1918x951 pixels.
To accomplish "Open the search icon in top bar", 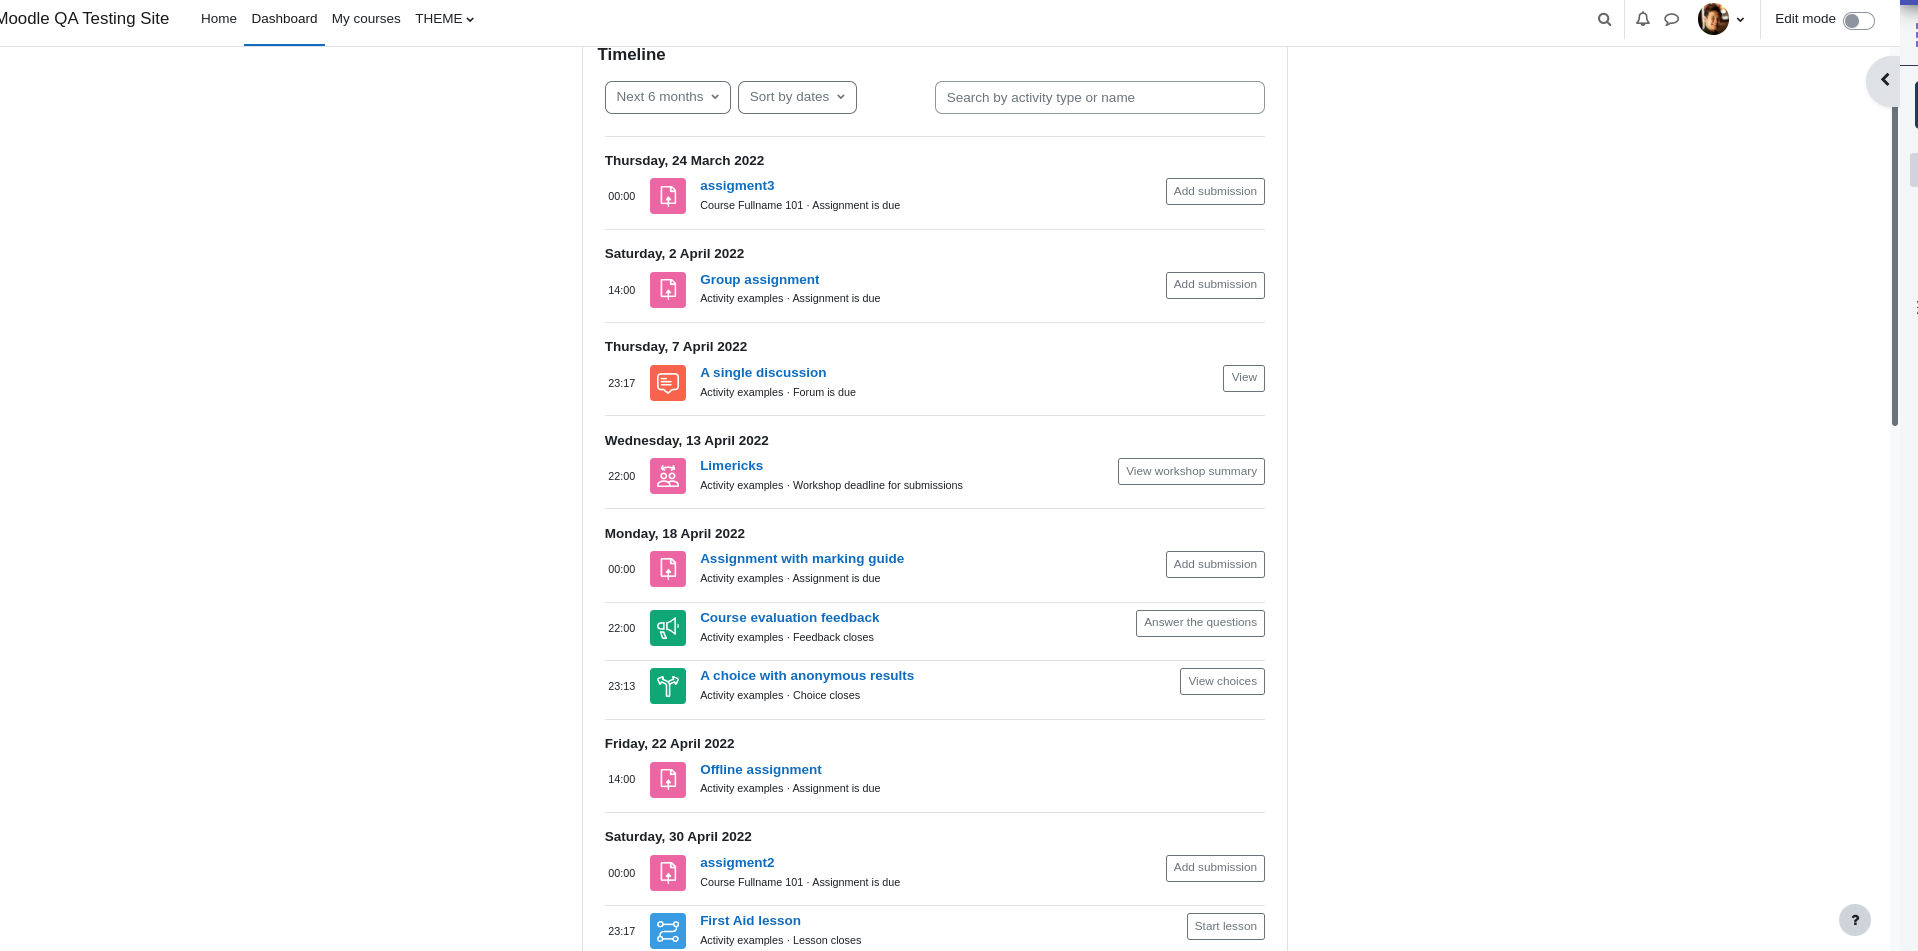I will tap(1604, 19).
